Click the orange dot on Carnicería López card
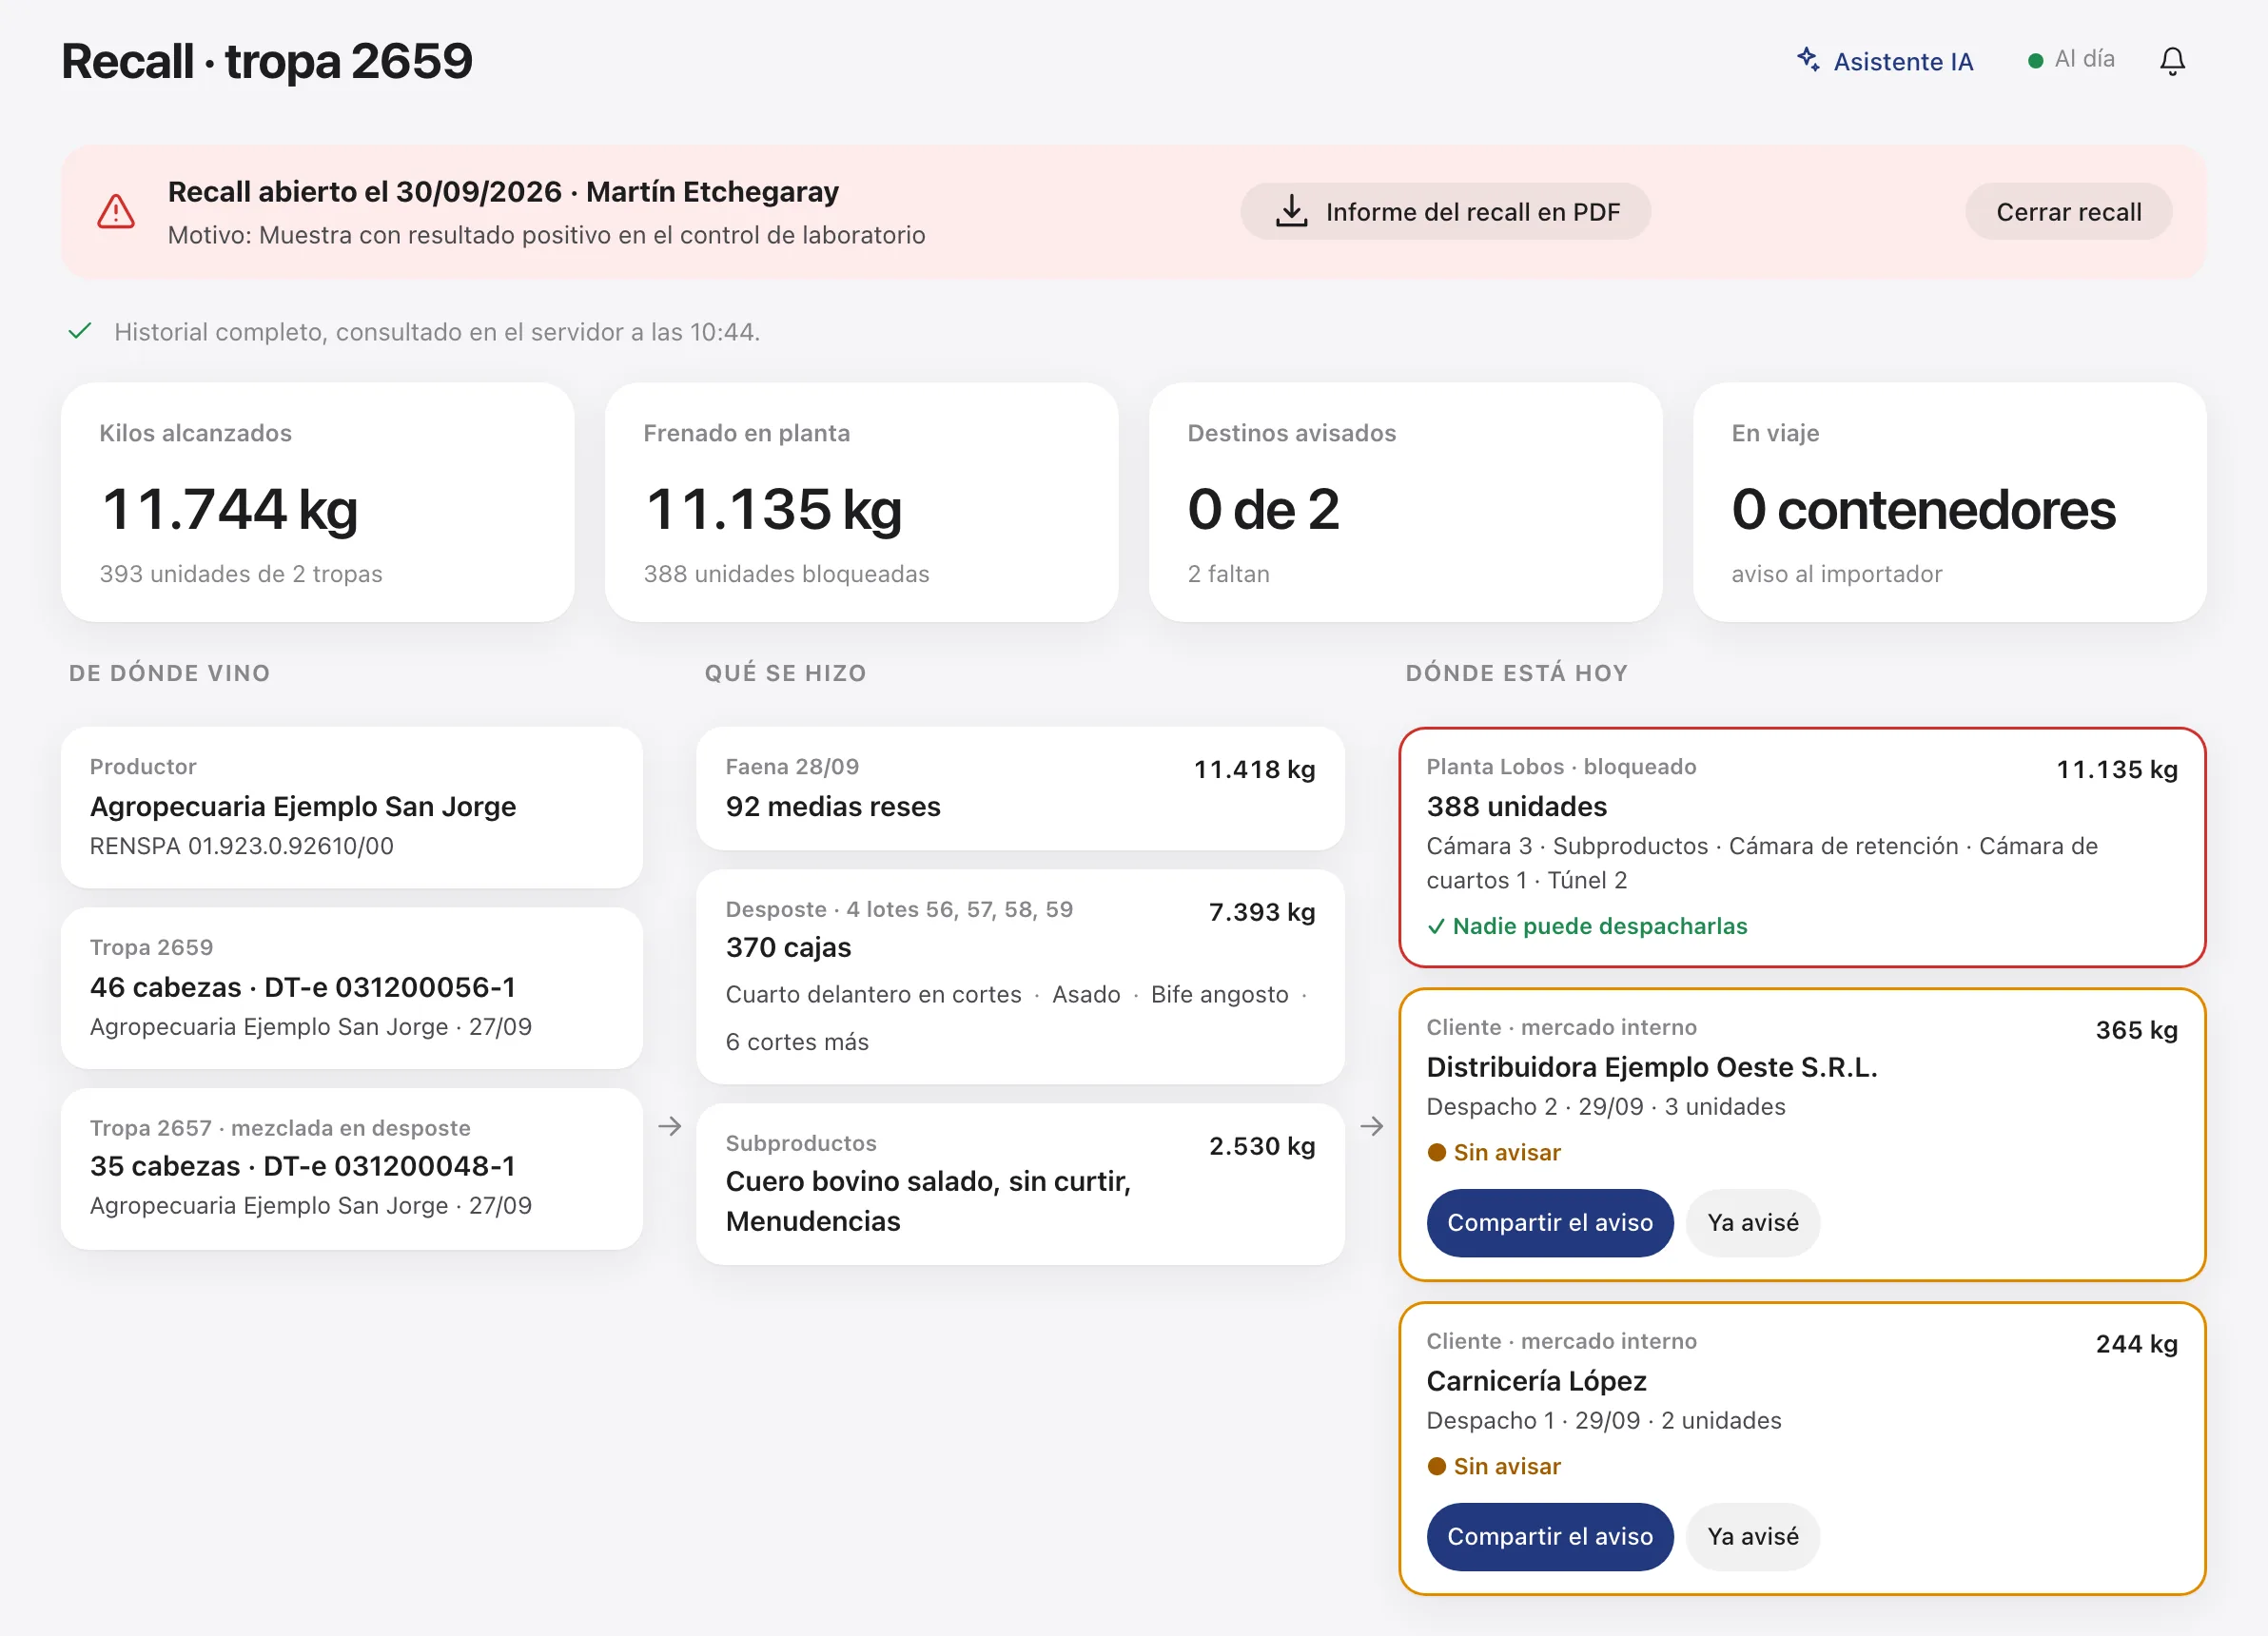The height and width of the screenshot is (1636, 2268). tap(1437, 1466)
